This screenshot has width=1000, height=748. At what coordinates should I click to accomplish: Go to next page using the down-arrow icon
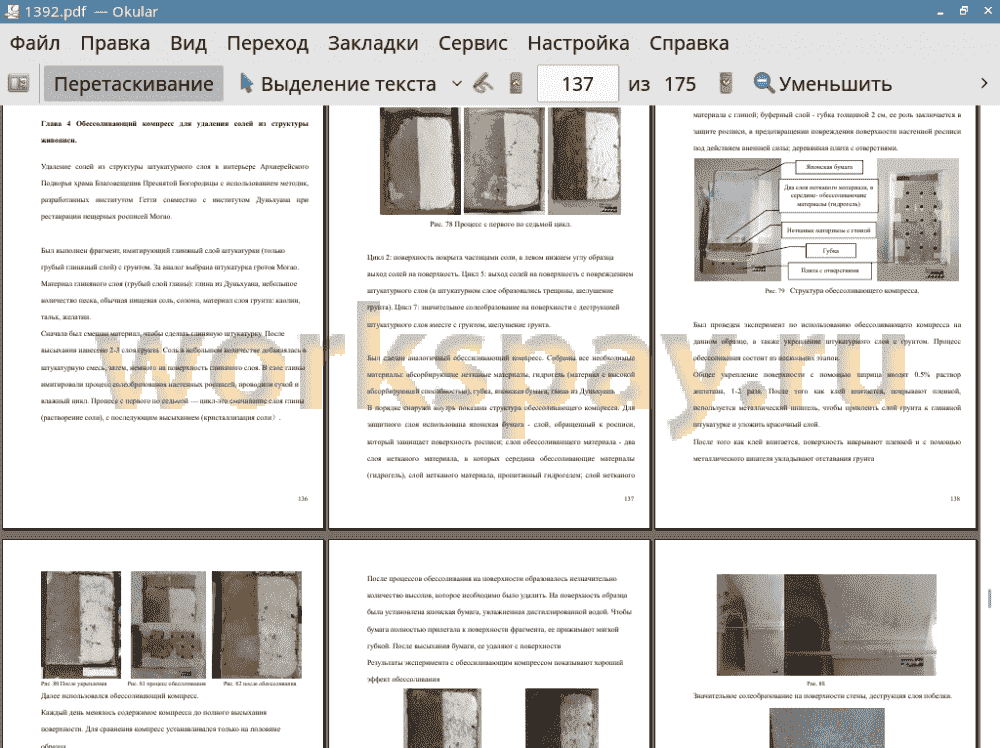(x=726, y=84)
